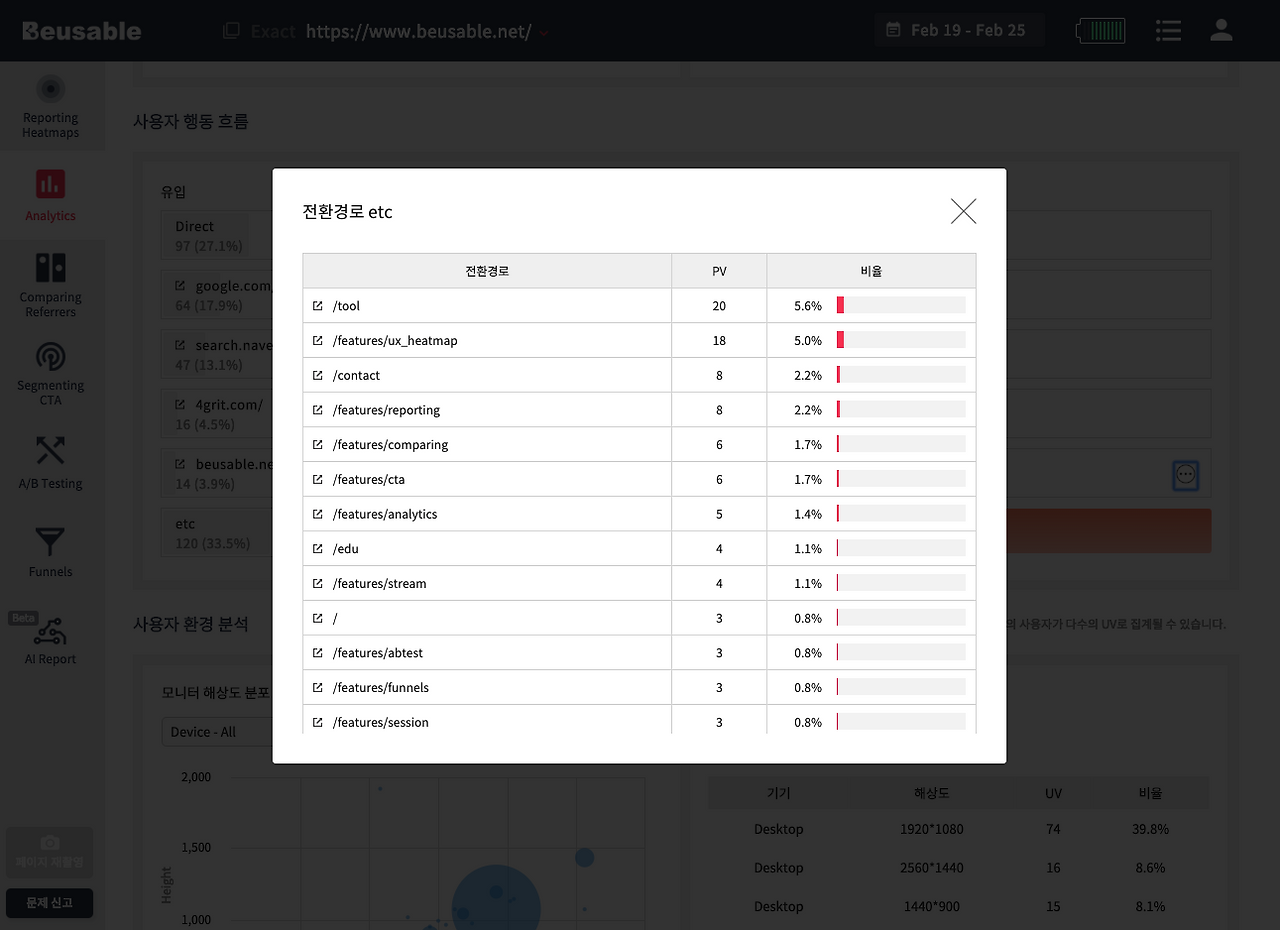
Task: Click the 5.0% ratio bar for ux_heatmap
Action: [x=901, y=341]
